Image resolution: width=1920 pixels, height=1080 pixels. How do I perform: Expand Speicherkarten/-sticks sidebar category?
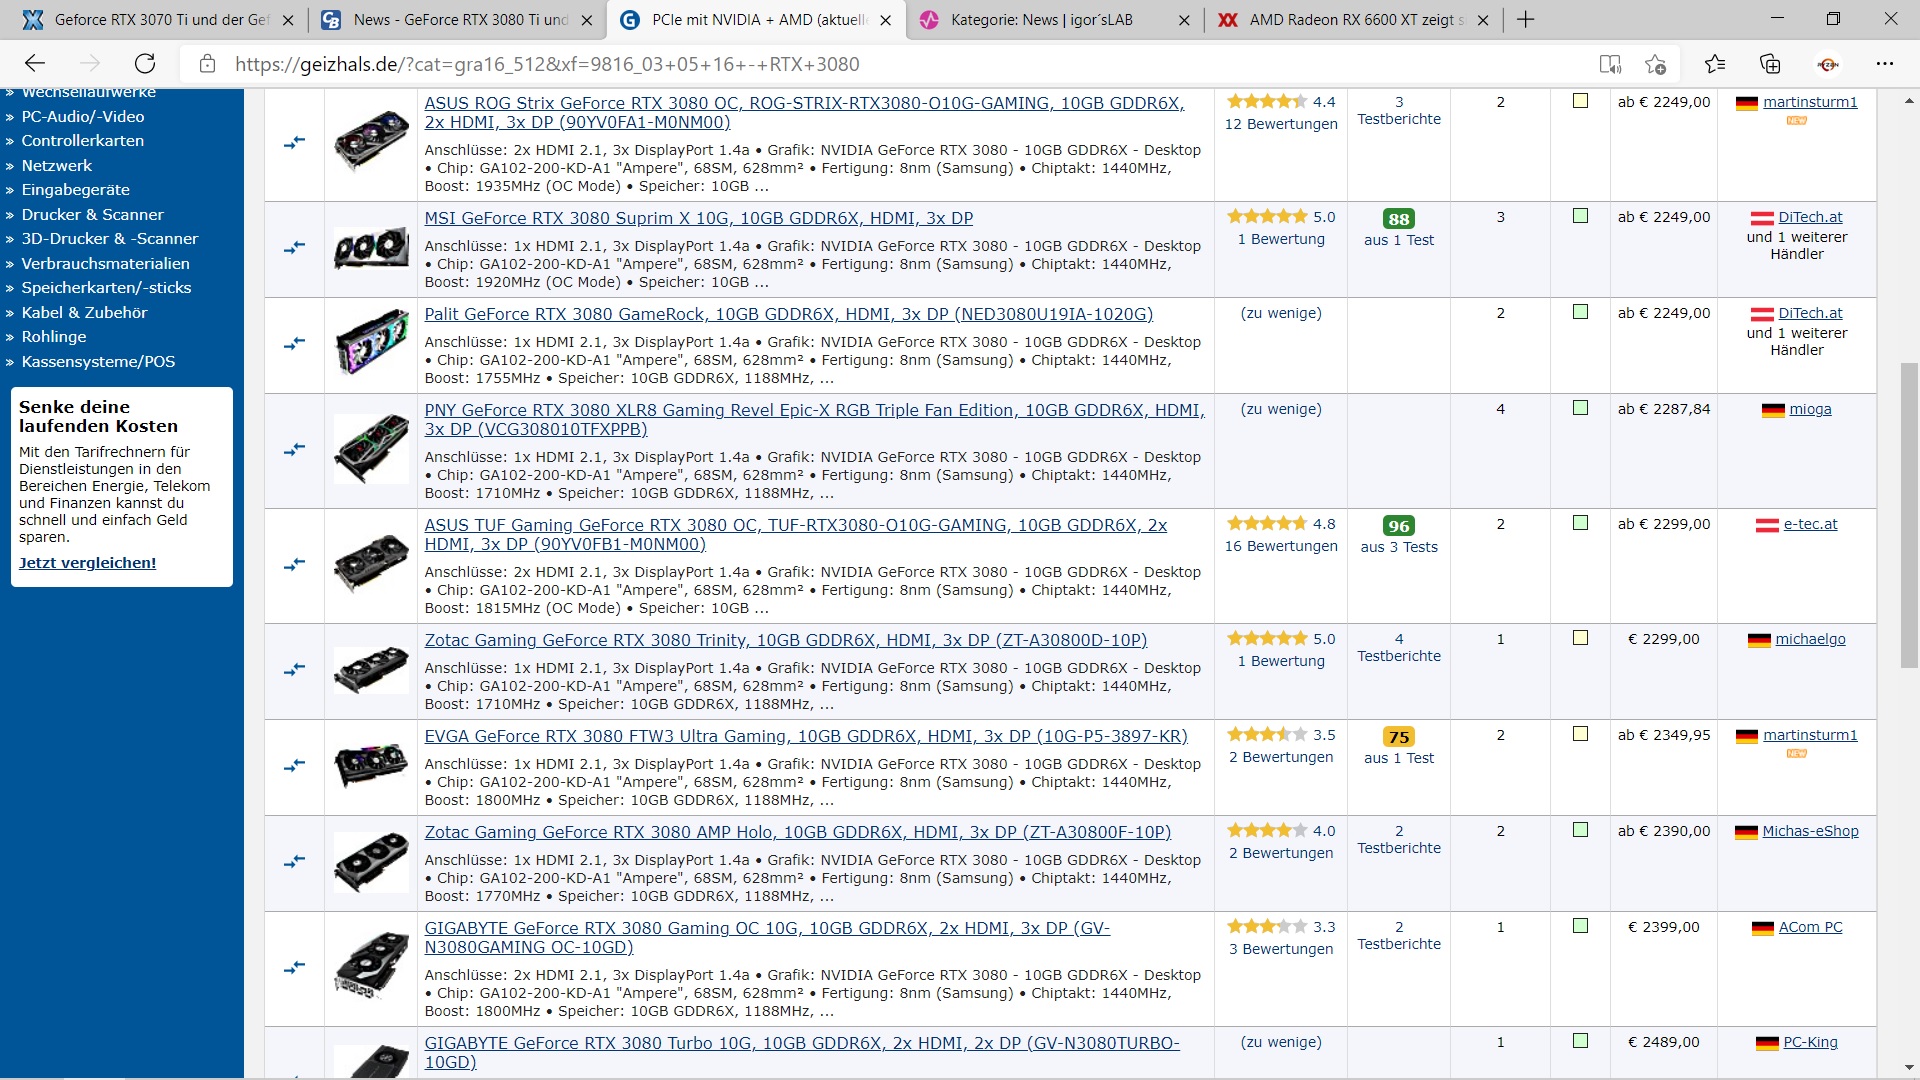pyautogui.click(x=106, y=288)
